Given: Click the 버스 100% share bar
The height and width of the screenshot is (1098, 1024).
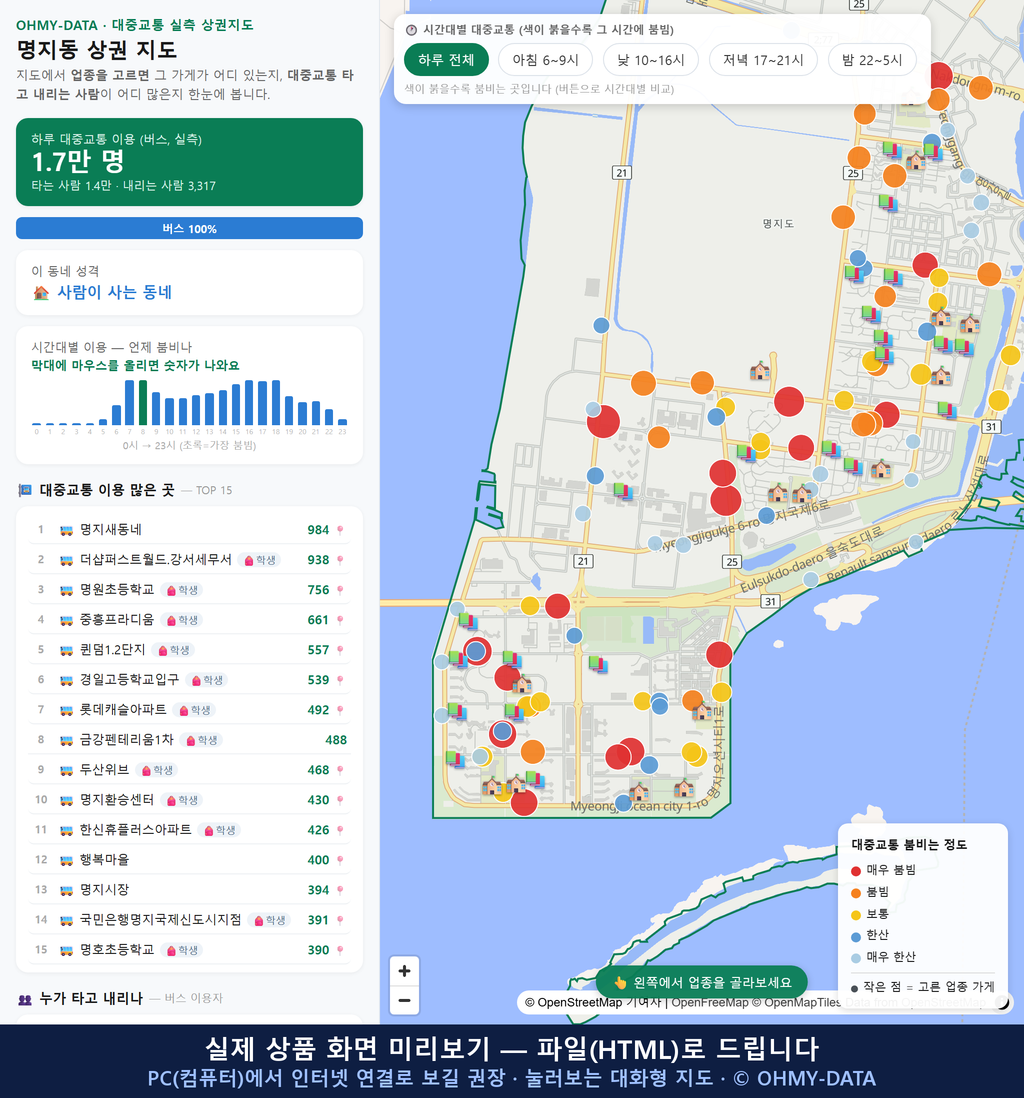Looking at the screenshot, I should point(189,228).
